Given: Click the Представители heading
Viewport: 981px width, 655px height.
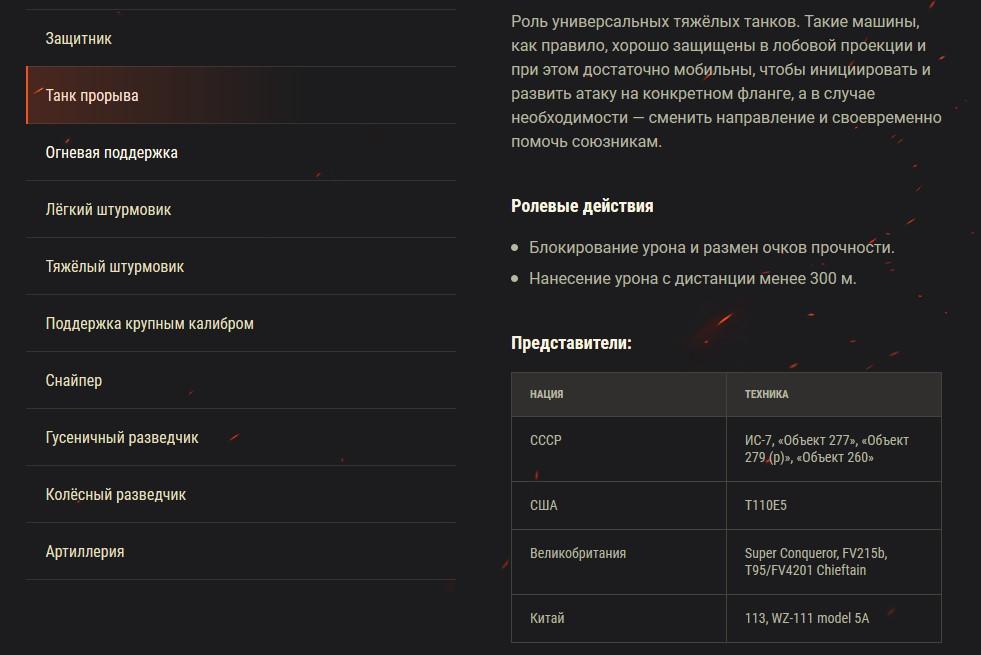Looking at the screenshot, I should (571, 343).
